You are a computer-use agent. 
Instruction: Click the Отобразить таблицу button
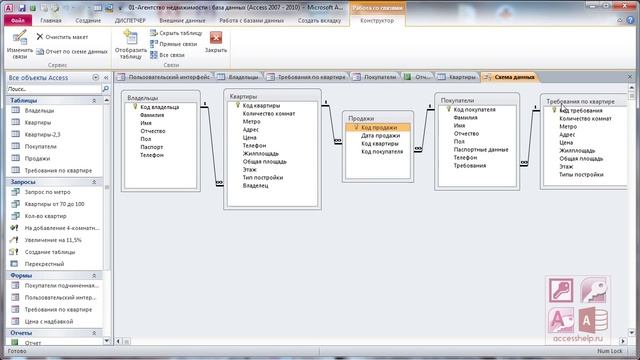131,45
